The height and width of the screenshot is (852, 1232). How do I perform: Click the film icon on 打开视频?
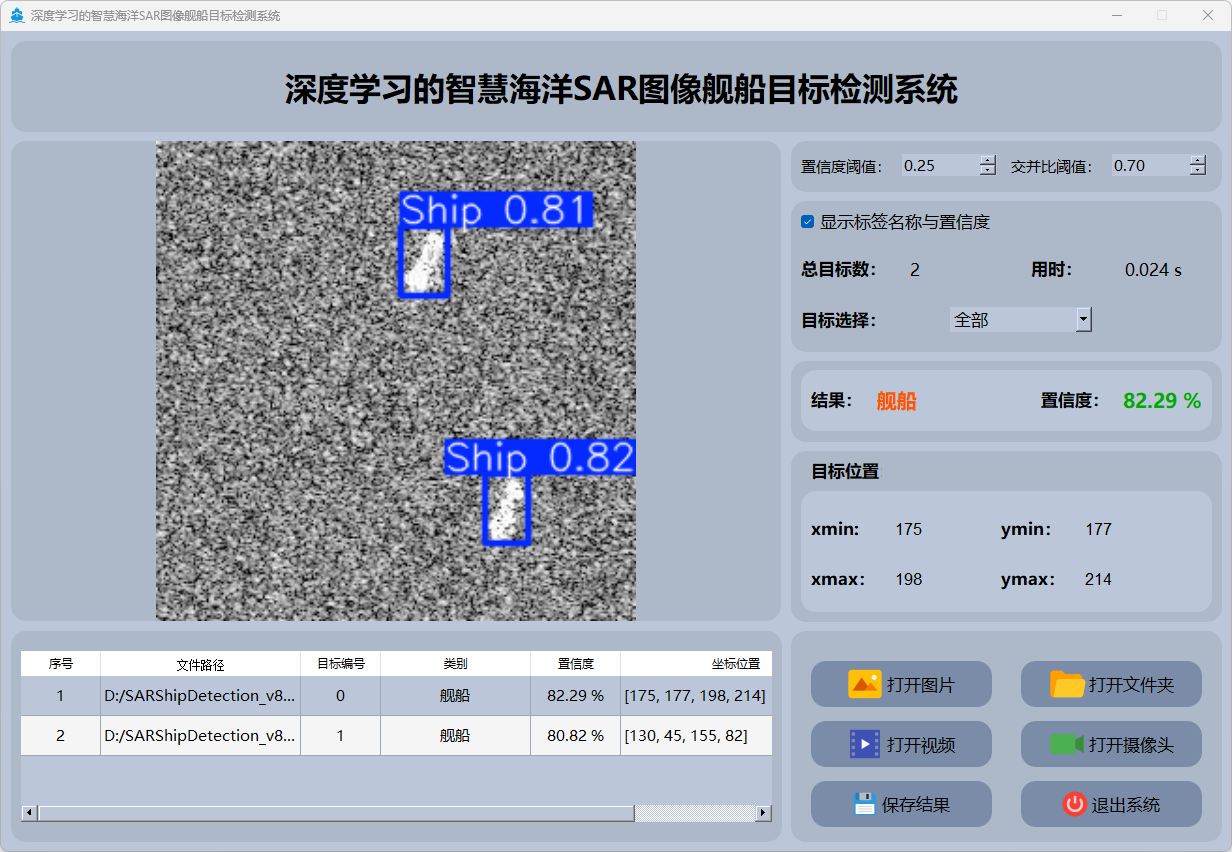(x=864, y=744)
